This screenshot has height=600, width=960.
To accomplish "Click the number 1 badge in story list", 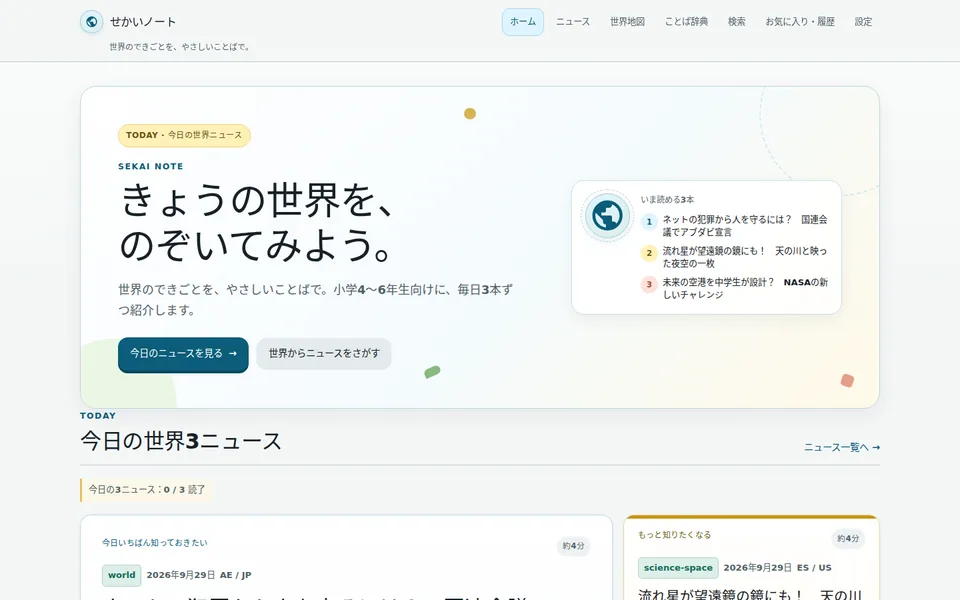I will 649,222.
